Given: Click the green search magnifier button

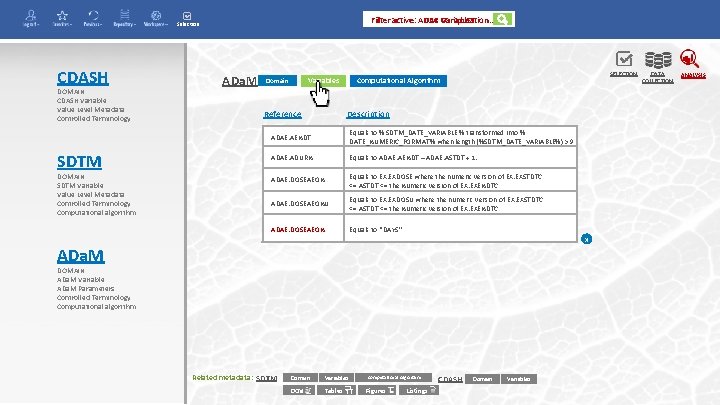Looking at the screenshot, I should [503, 19].
